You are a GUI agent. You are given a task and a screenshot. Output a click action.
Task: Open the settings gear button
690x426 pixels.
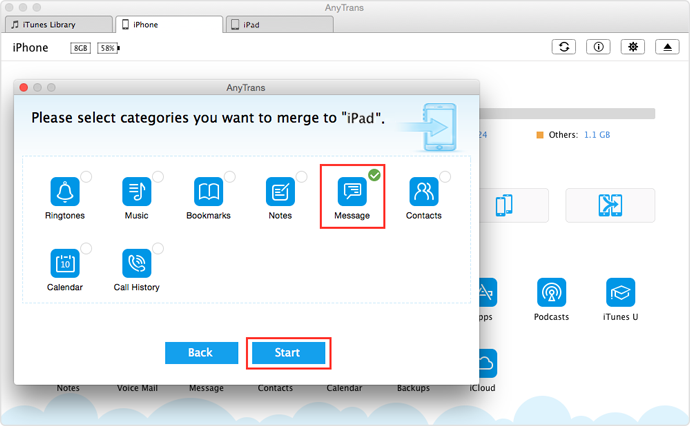pyautogui.click(x=633, y=47)
